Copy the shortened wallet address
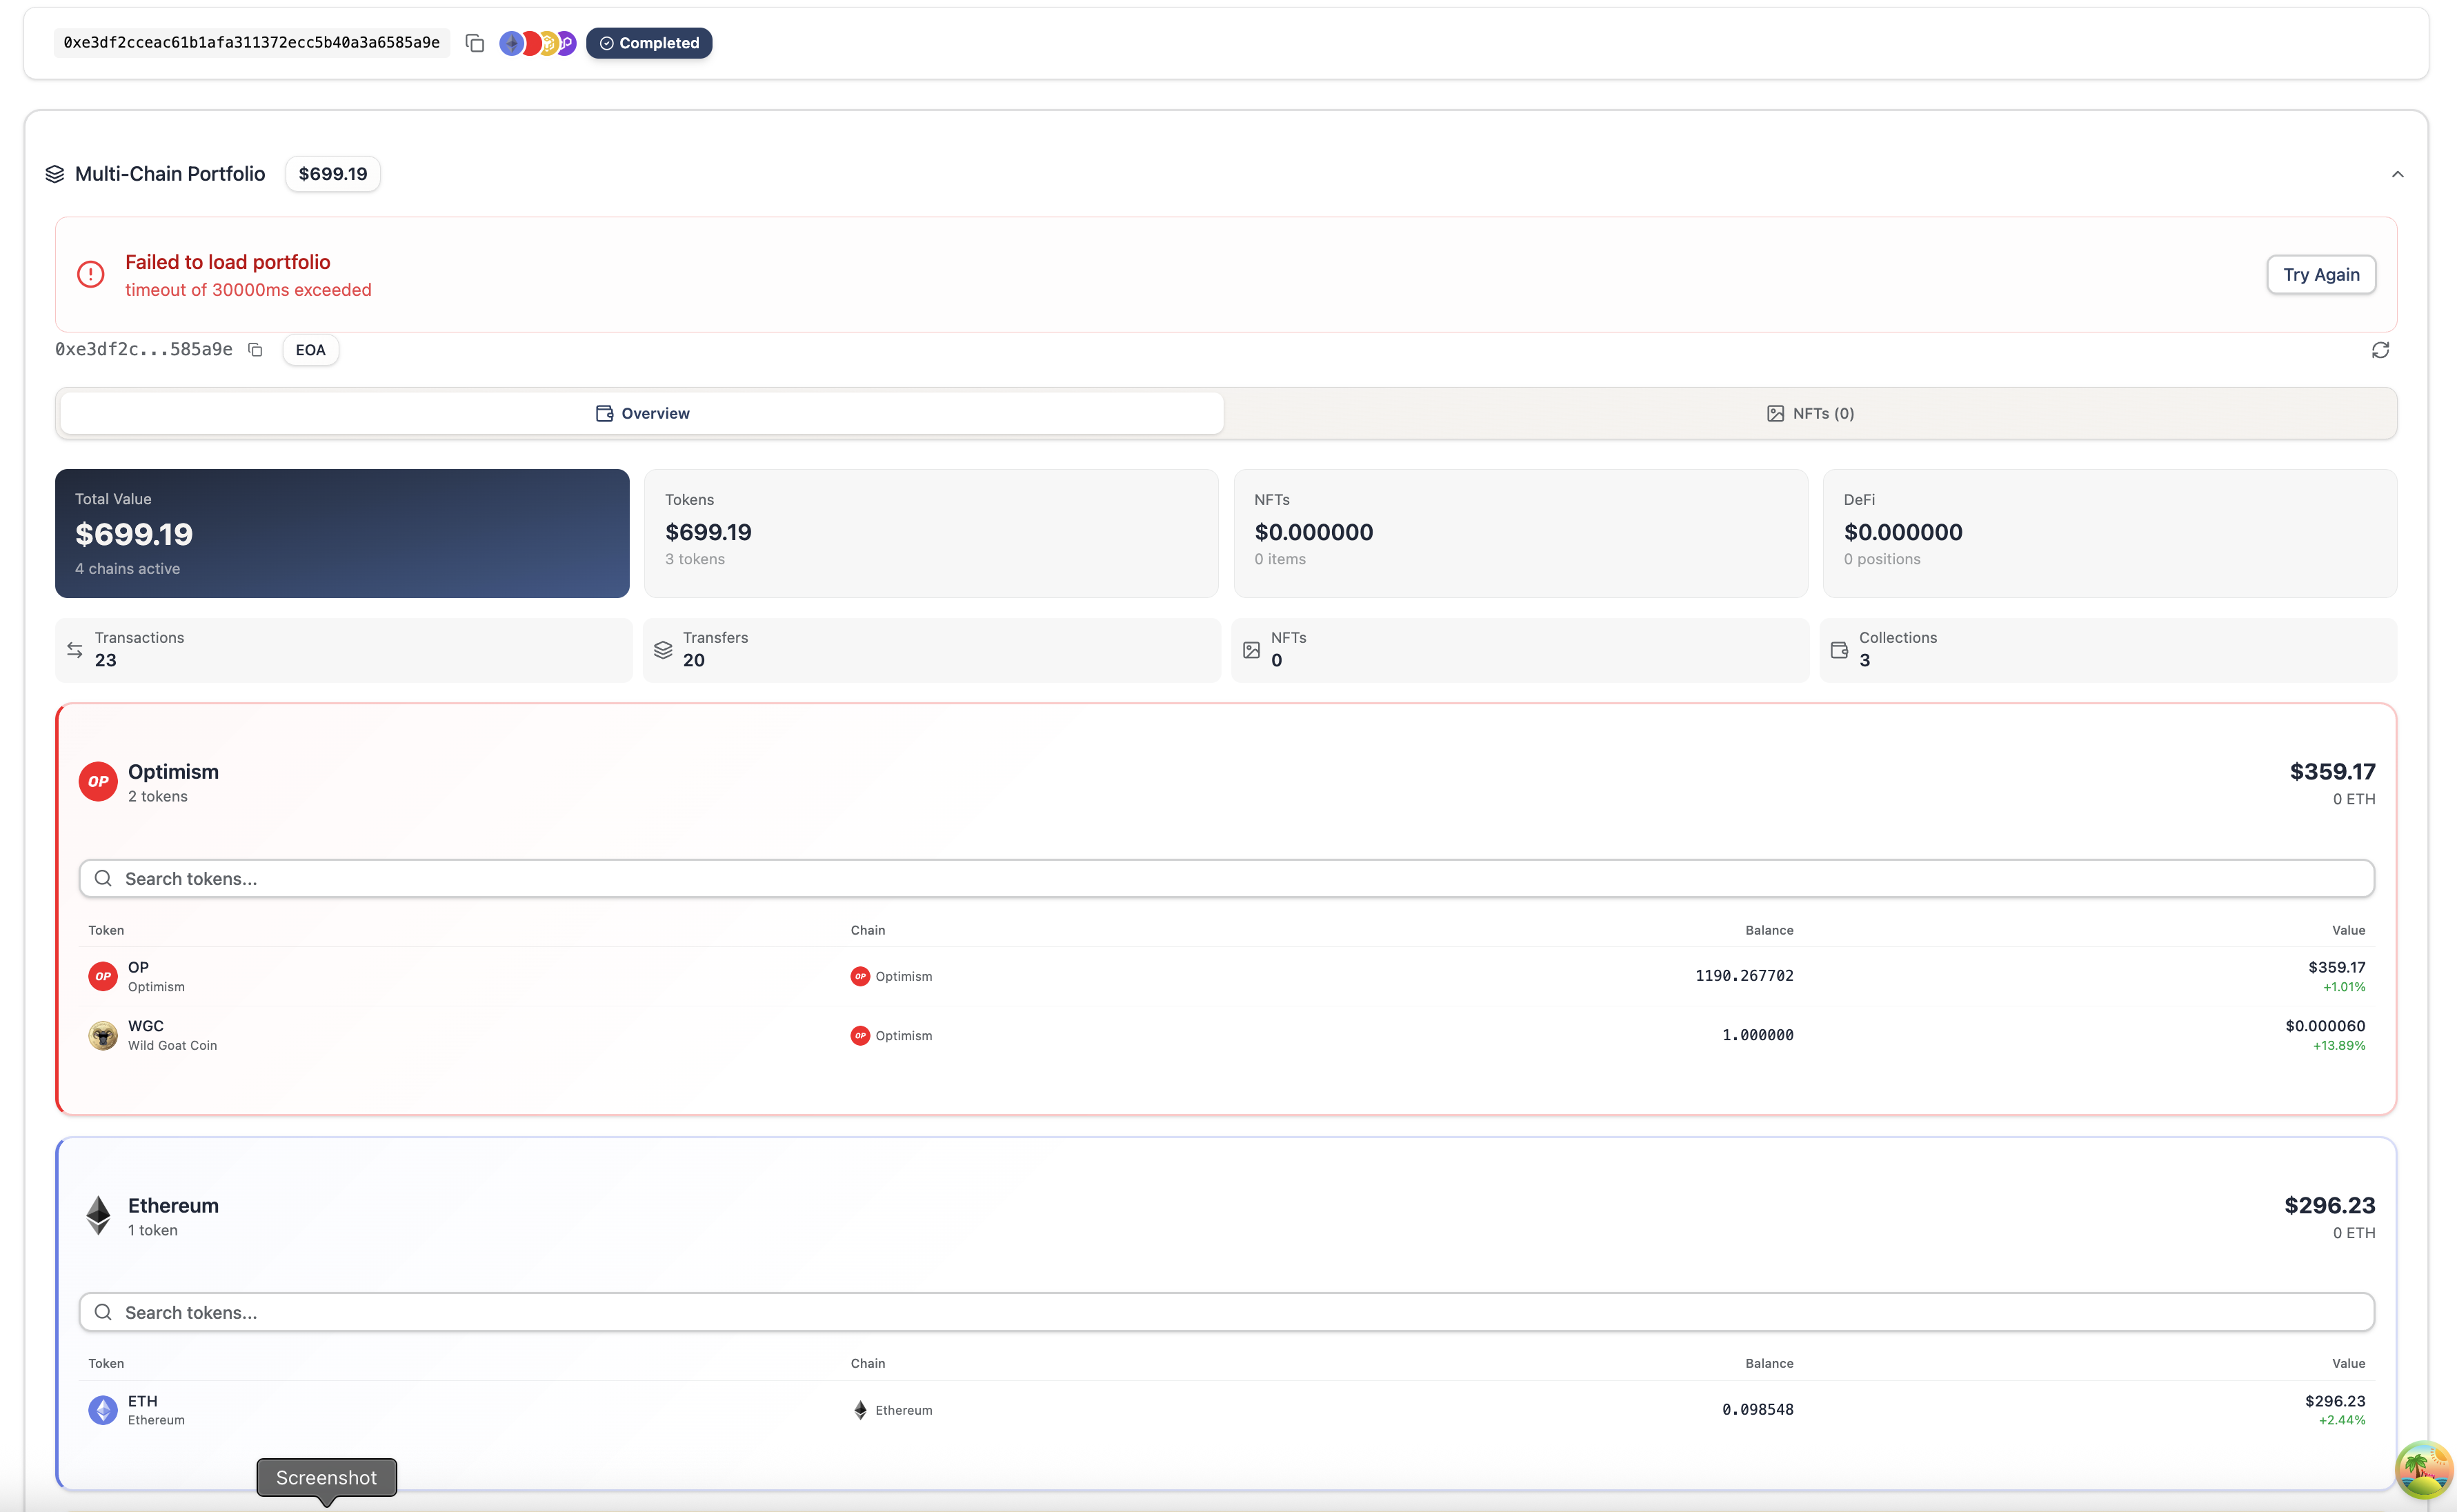The image size is (2457, 1512). pos(255,349)
